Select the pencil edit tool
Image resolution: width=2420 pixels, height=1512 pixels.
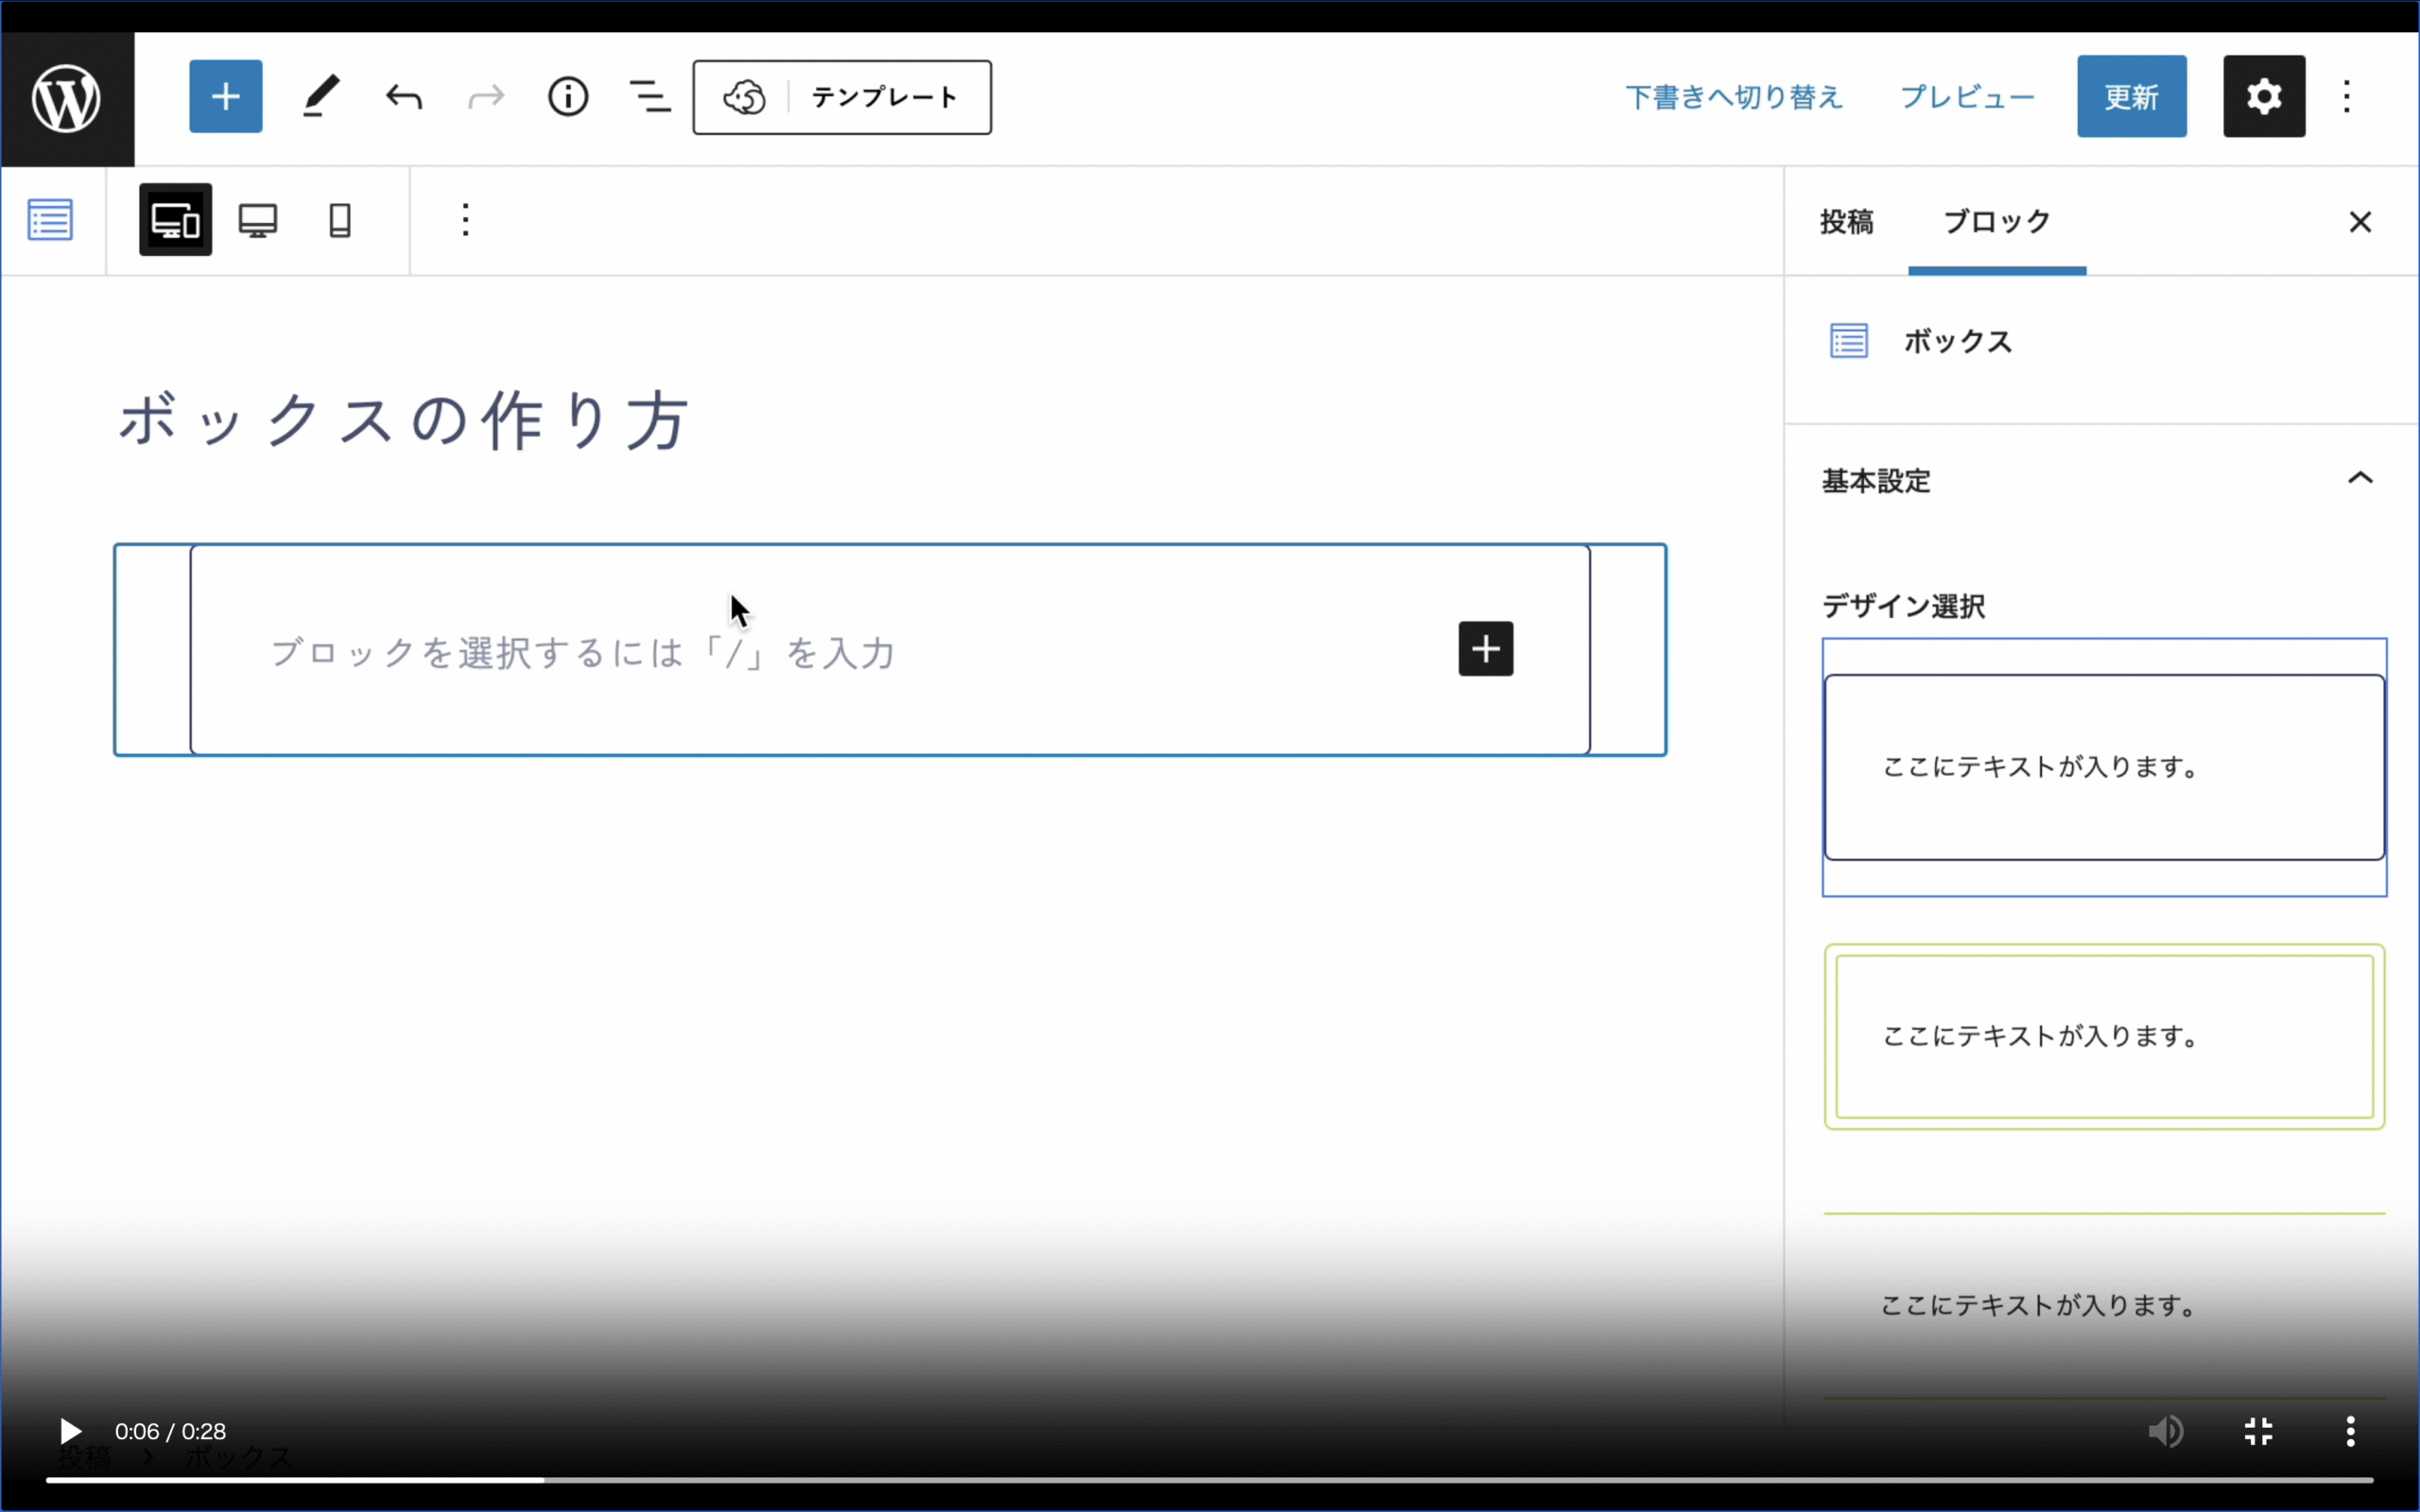pyautogui.click(x=321, y=97)
